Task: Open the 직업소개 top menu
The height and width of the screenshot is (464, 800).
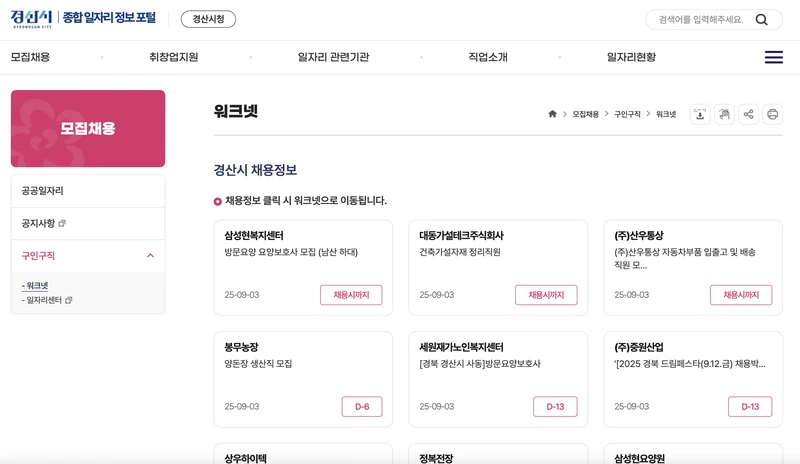Action: pos(488,57)
